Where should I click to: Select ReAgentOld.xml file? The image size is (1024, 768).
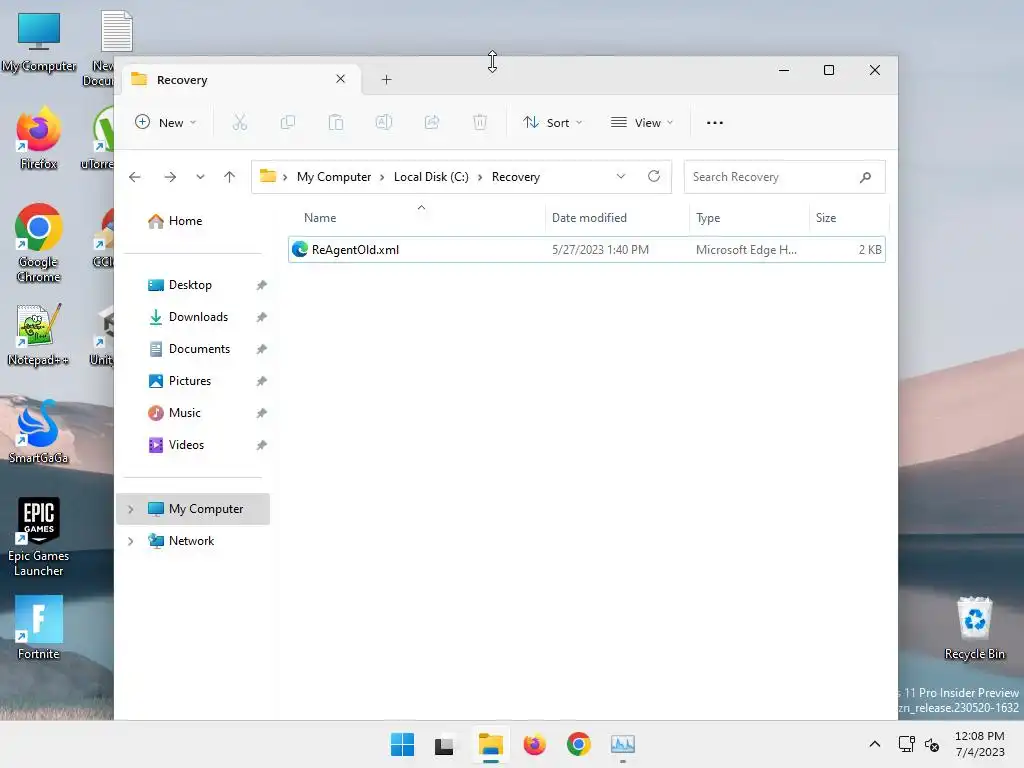tap(586, 249)
